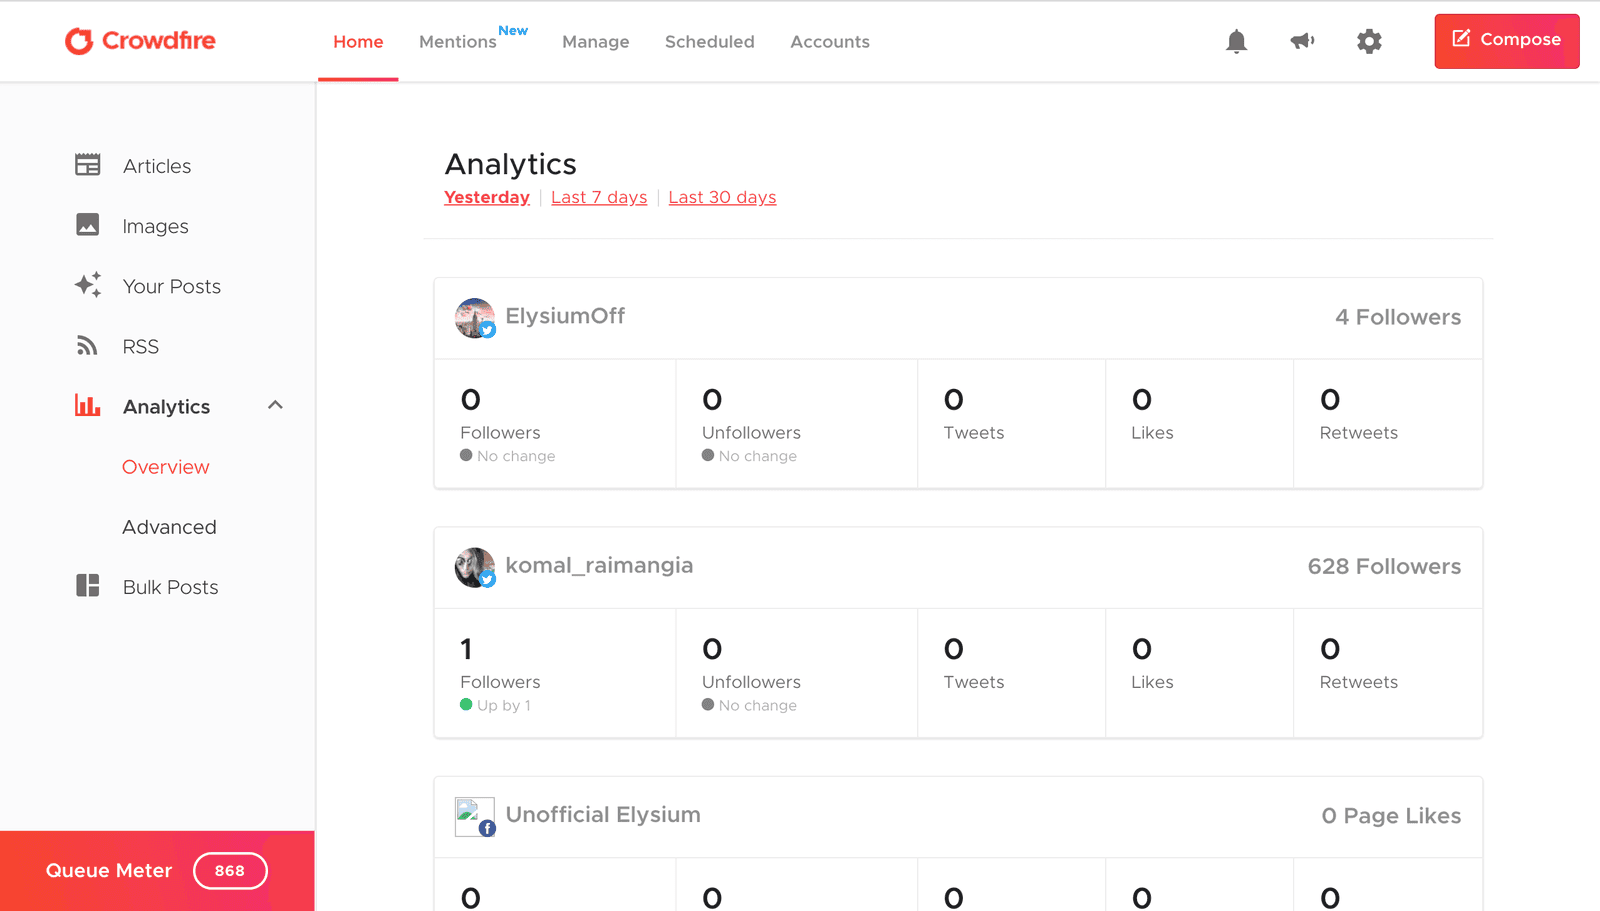Open Your Posts from the sidebar
The image size is (1600, 911).
tap(171, 286)
